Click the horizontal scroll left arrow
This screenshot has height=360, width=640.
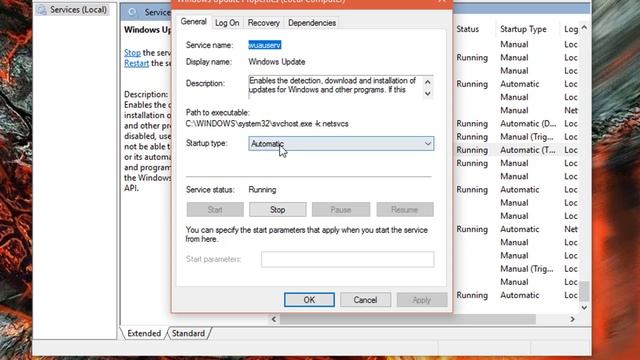click(x=274, y=319)
